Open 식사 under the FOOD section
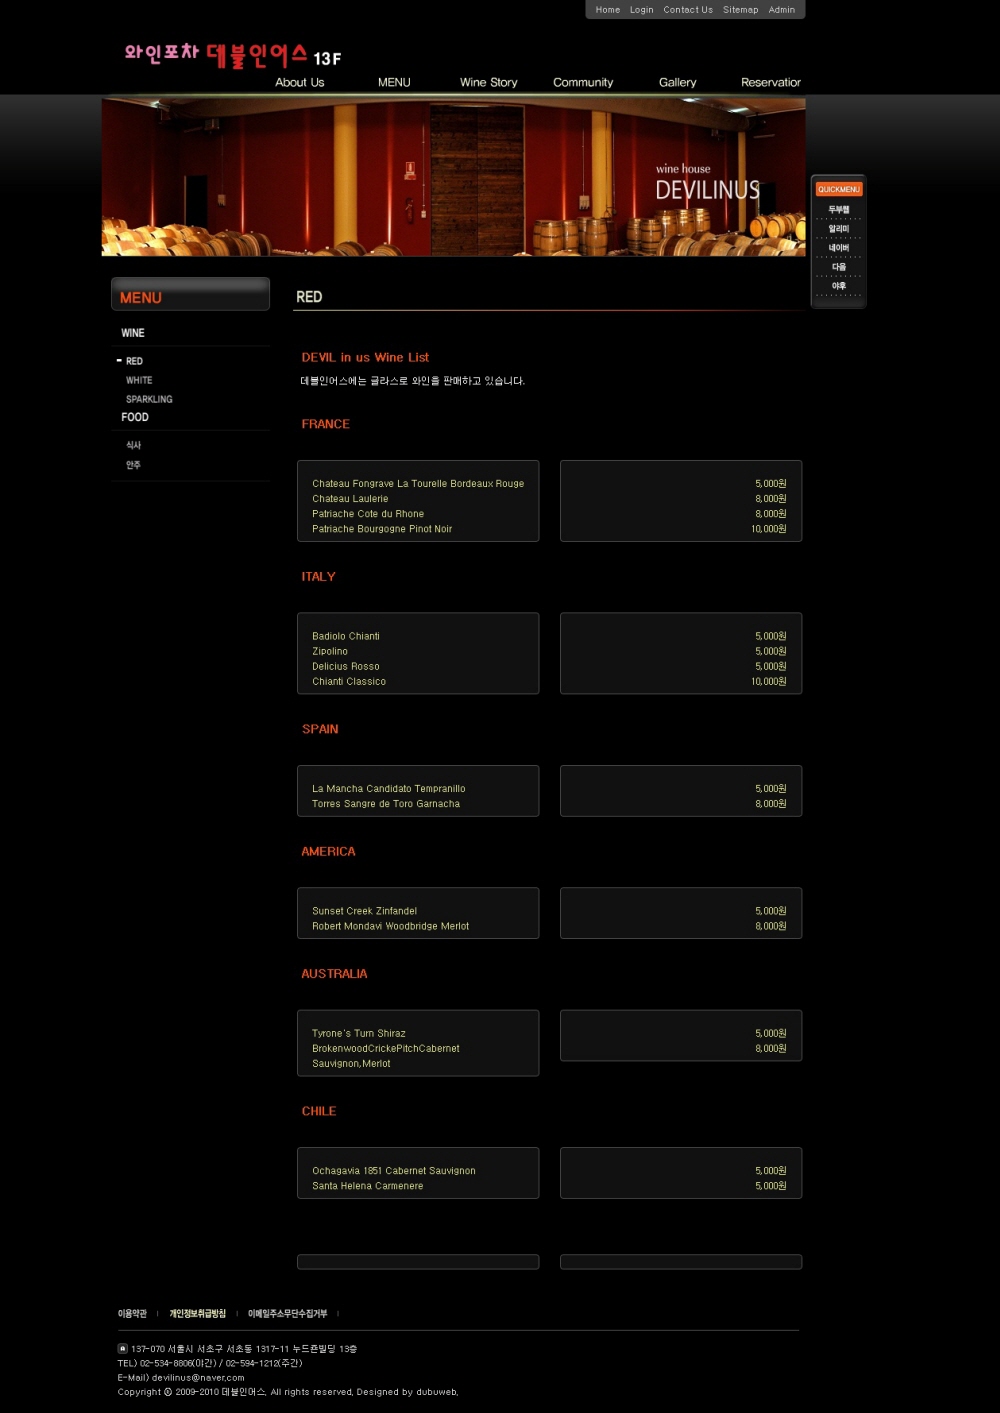 click(133, 446)
